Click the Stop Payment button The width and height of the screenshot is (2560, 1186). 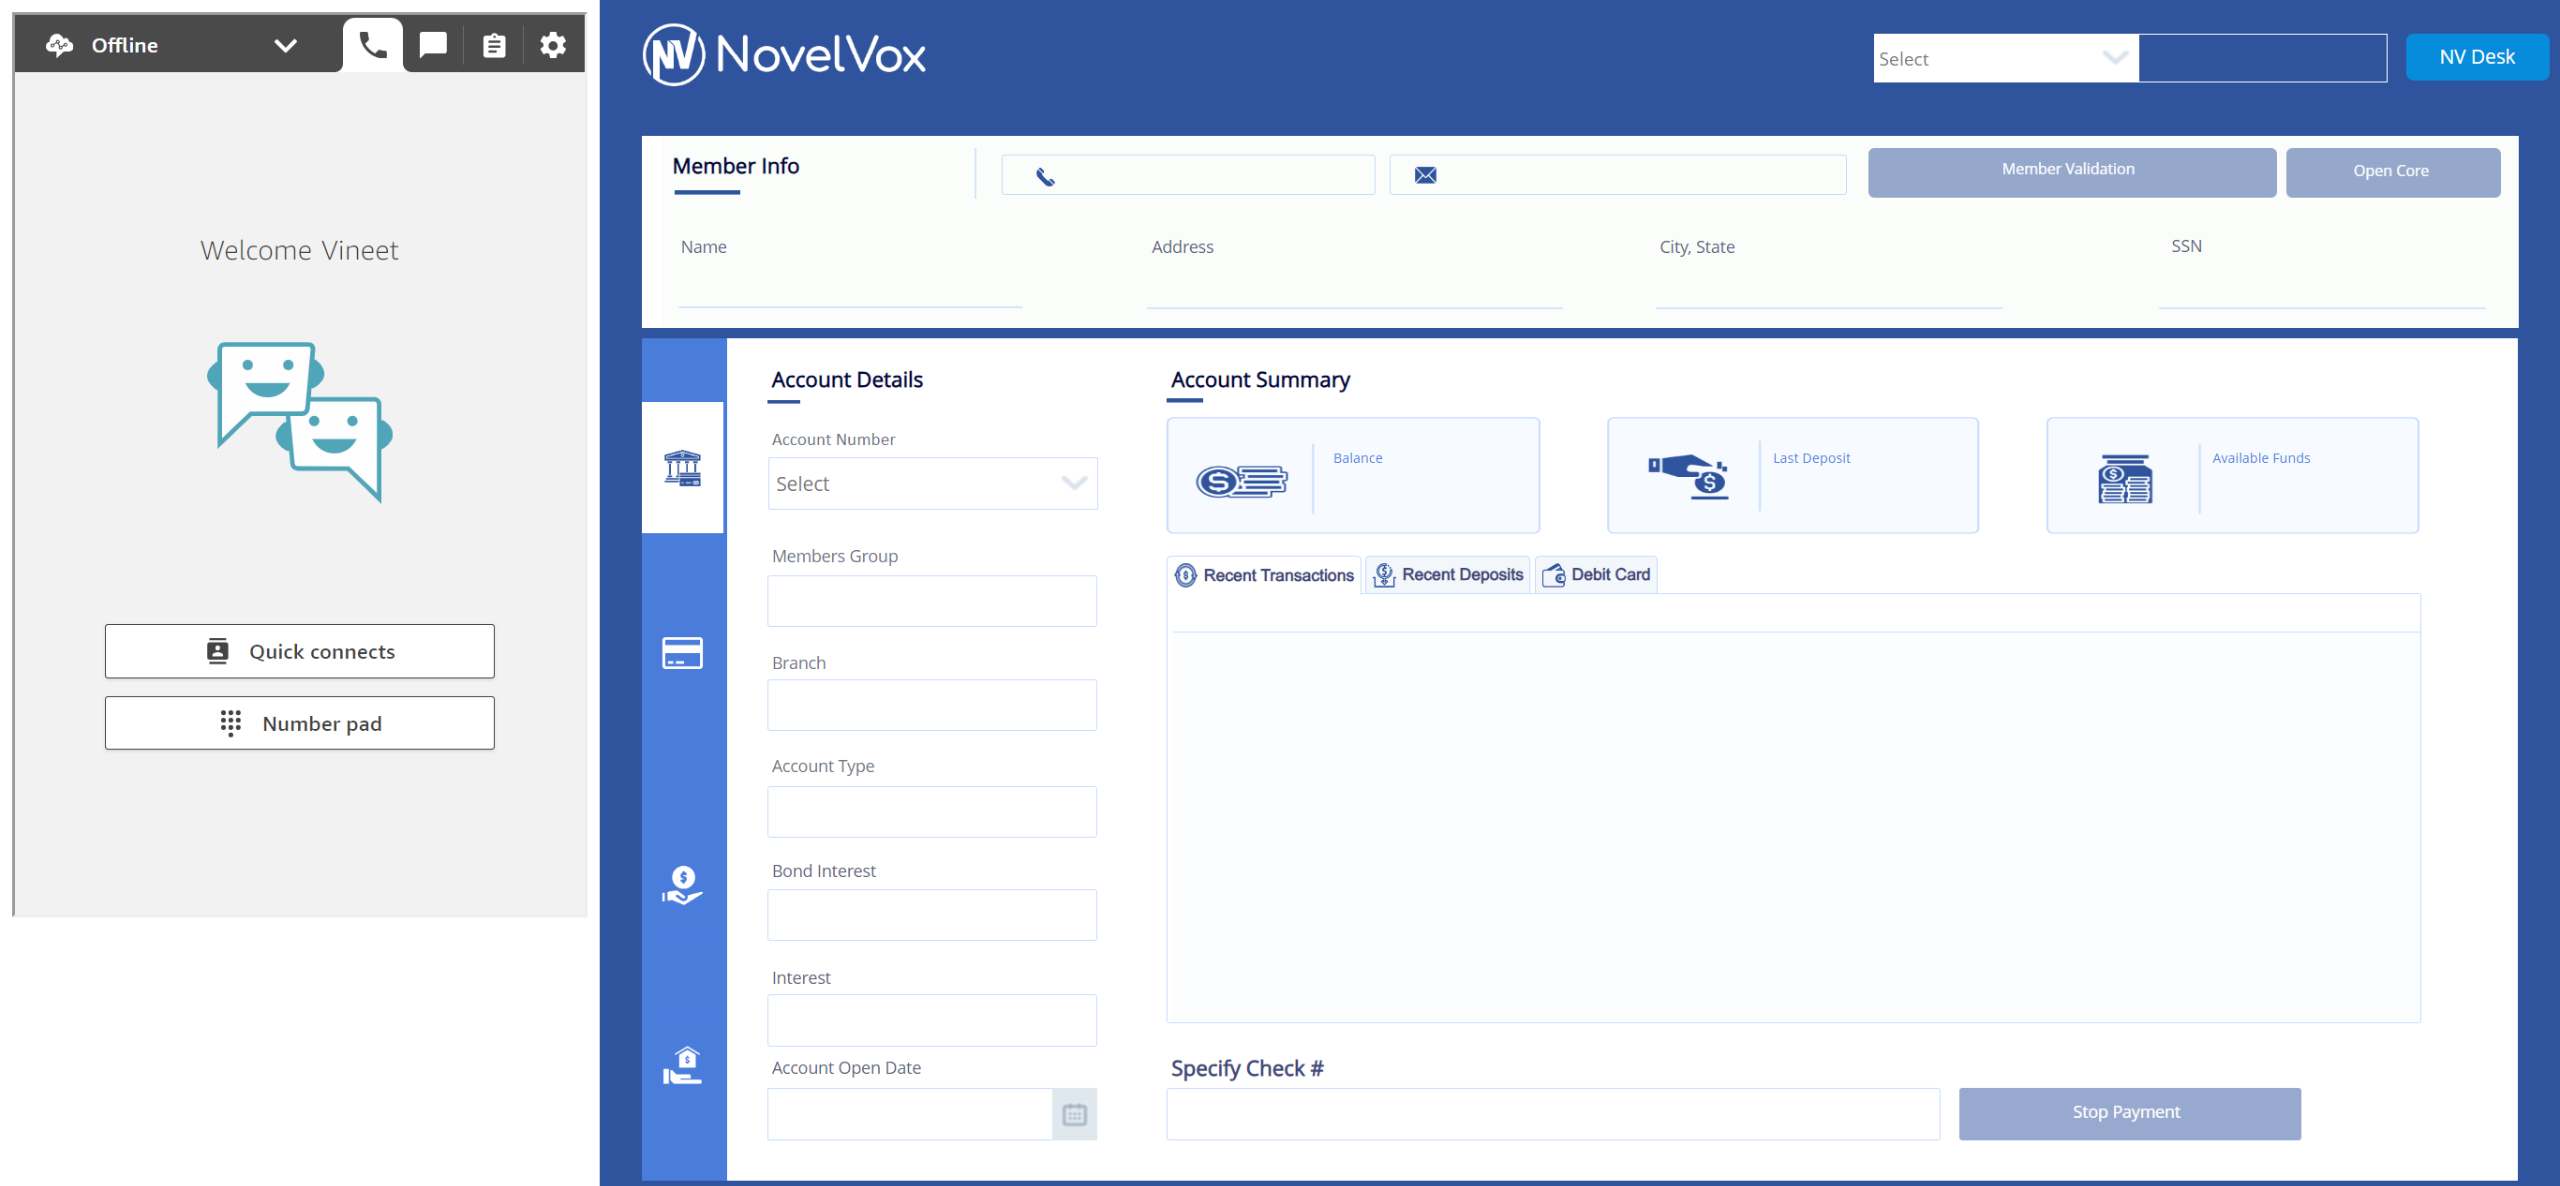click(2129, 1113)
